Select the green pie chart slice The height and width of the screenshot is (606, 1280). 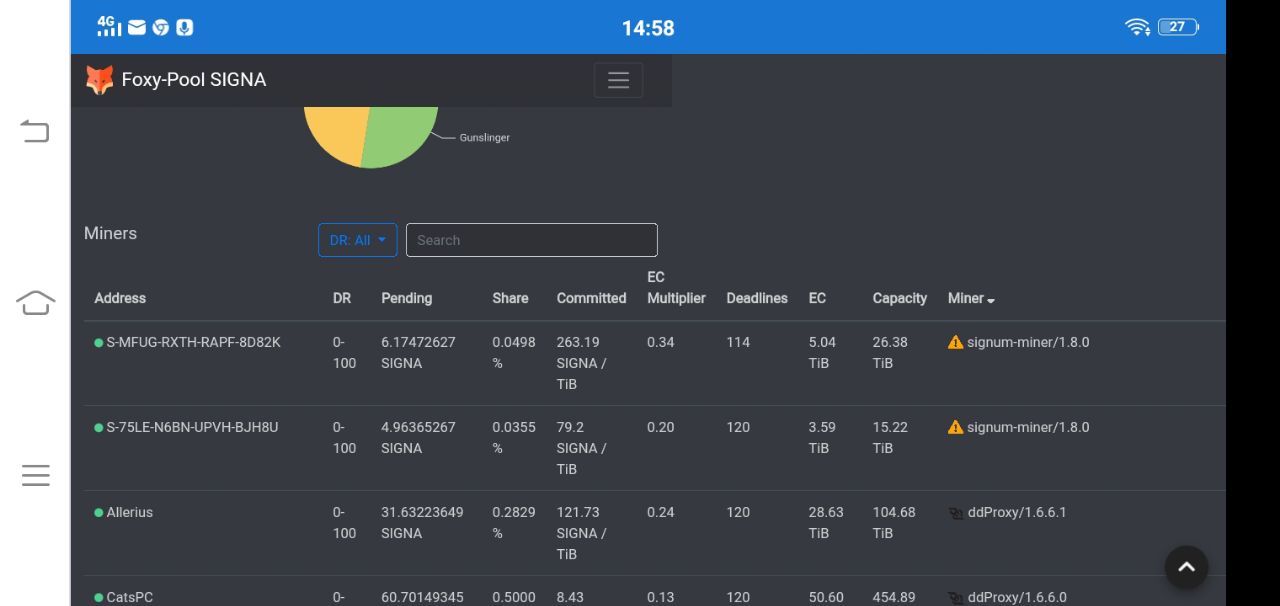point(402,135)
